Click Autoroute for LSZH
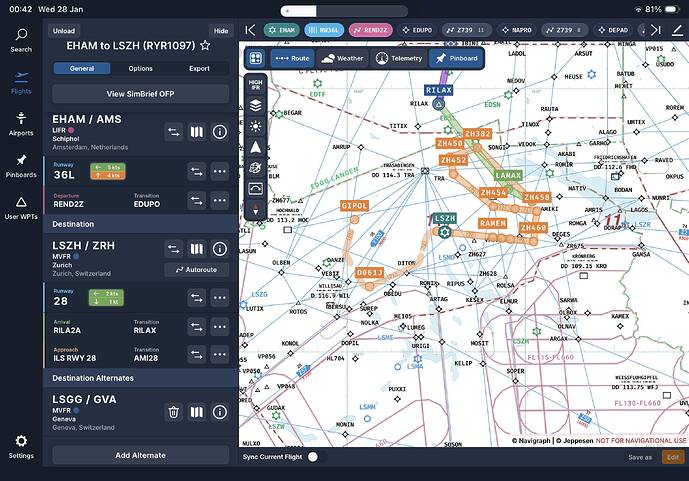 [196, 270]
